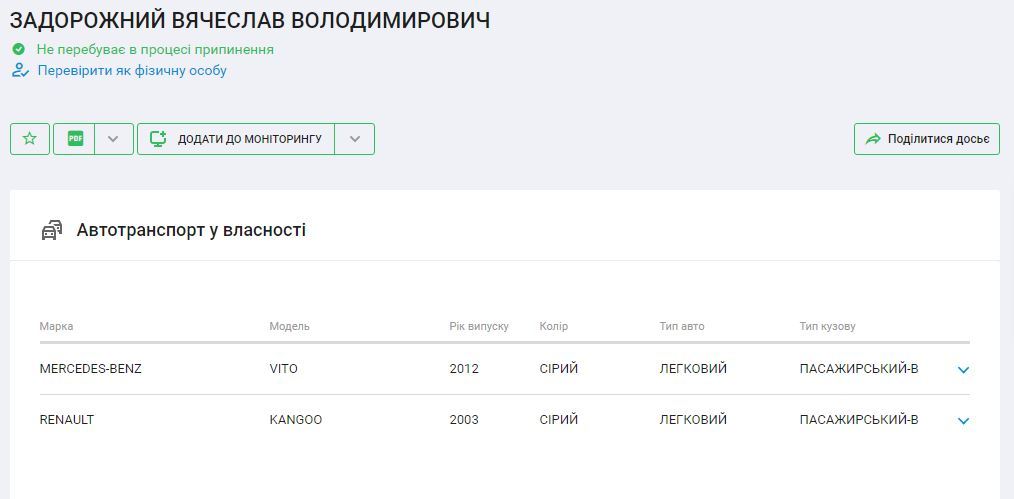Click the monitor icon in monitoring button
The image size is (1014, 499).
pyautogui.click(x=158, y=139)
